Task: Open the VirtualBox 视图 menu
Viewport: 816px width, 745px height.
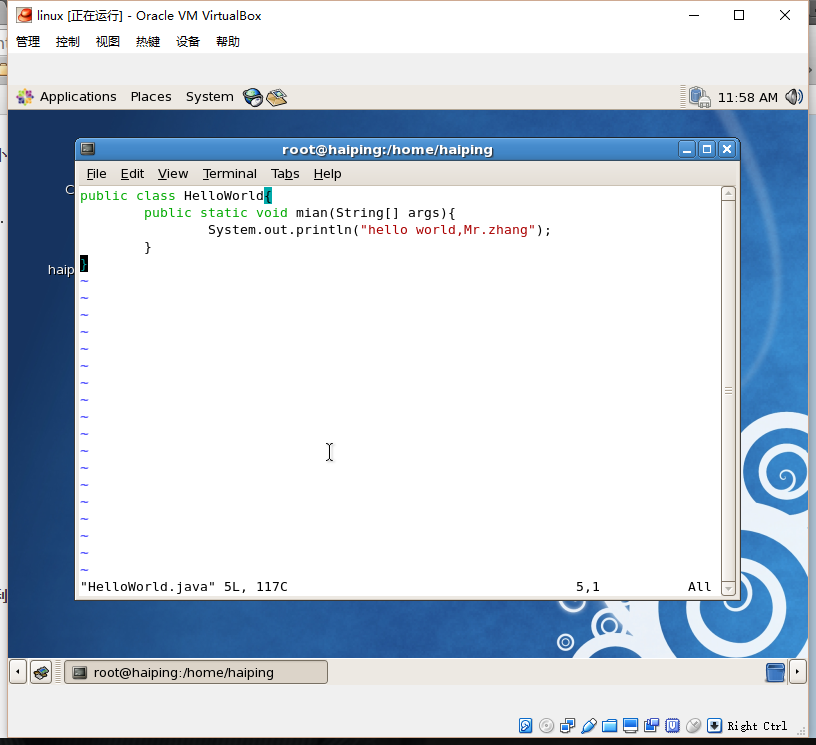Action: [x=108, y=42]
